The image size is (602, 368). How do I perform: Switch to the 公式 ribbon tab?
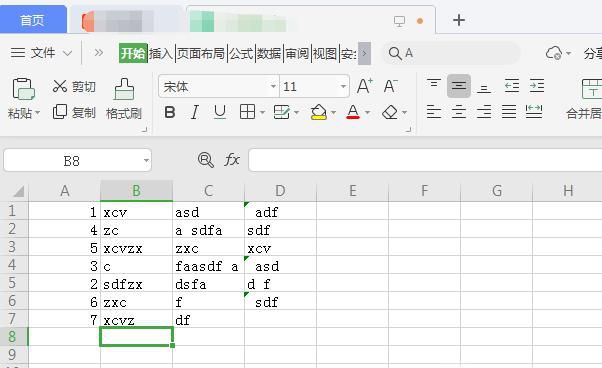(x=241, y=53)
